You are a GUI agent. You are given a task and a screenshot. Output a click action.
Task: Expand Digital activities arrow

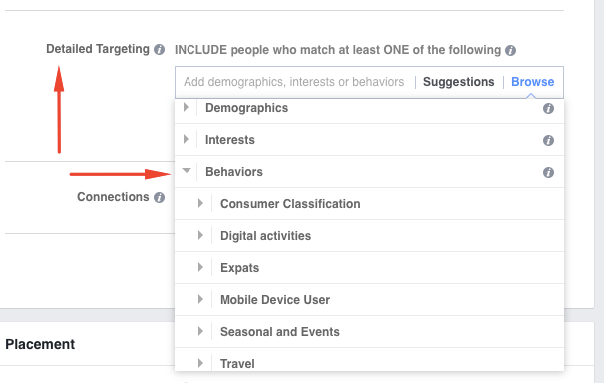tap(200, 235)
